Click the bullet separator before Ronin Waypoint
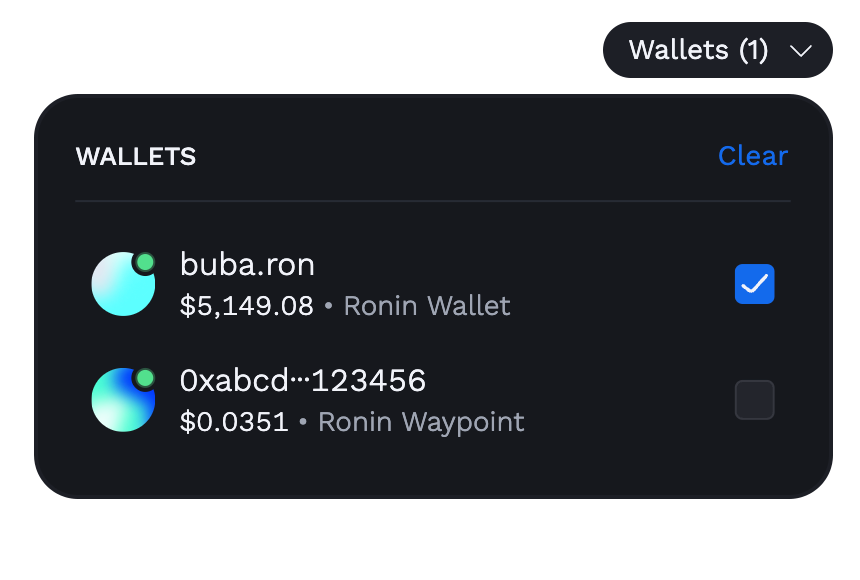The image size is (860, 580). 303,421
